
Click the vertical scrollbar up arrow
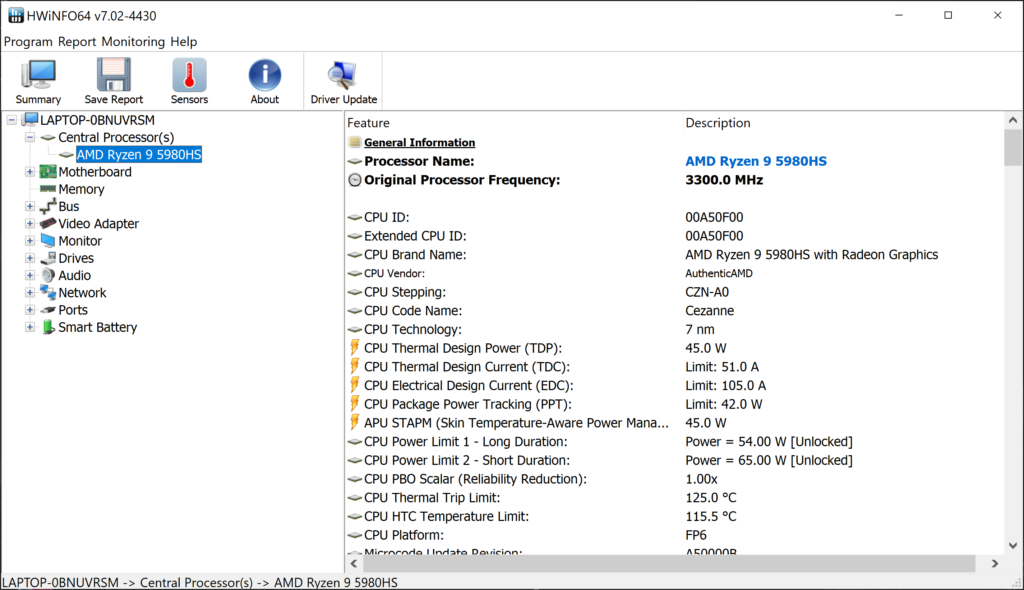coord(1013,120)
